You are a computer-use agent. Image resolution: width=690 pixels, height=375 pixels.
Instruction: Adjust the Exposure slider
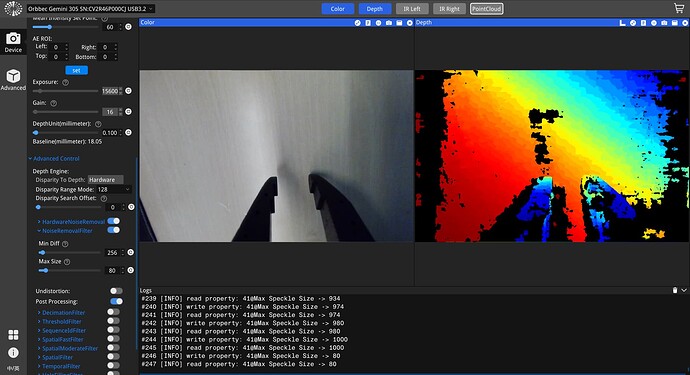66,91
